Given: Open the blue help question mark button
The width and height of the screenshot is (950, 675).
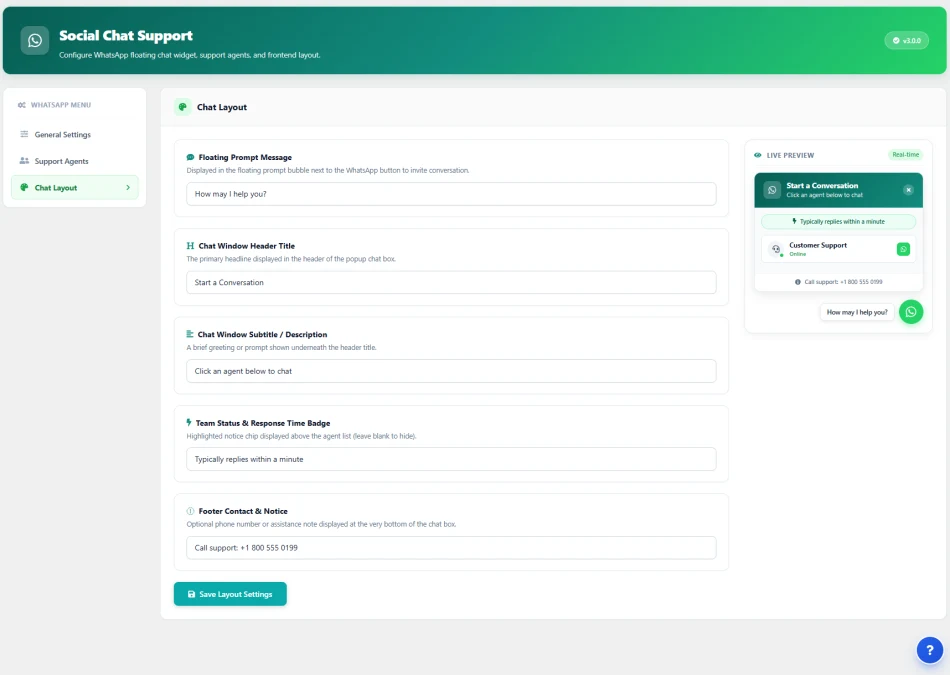Looking at the screenshot, I should click(x=929, y=650).
